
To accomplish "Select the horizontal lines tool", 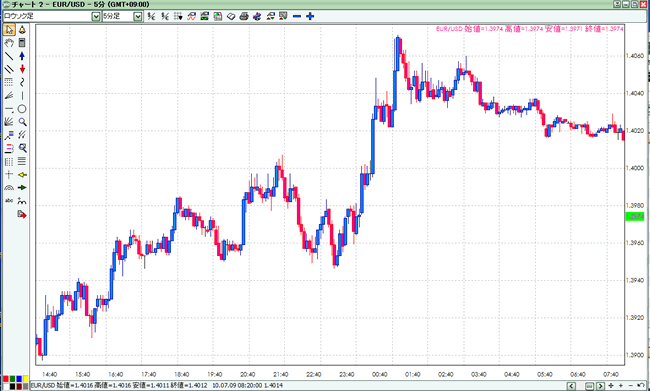I will point(22,161).
